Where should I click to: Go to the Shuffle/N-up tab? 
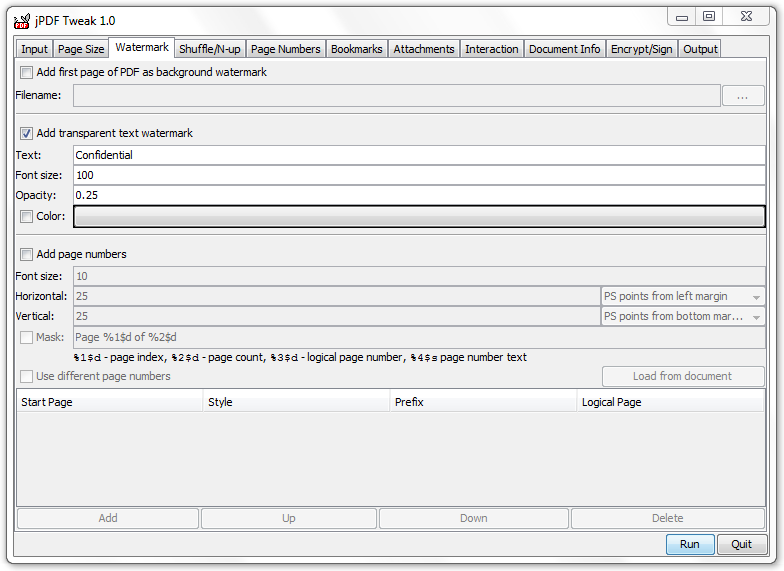(x=210, y=49)
